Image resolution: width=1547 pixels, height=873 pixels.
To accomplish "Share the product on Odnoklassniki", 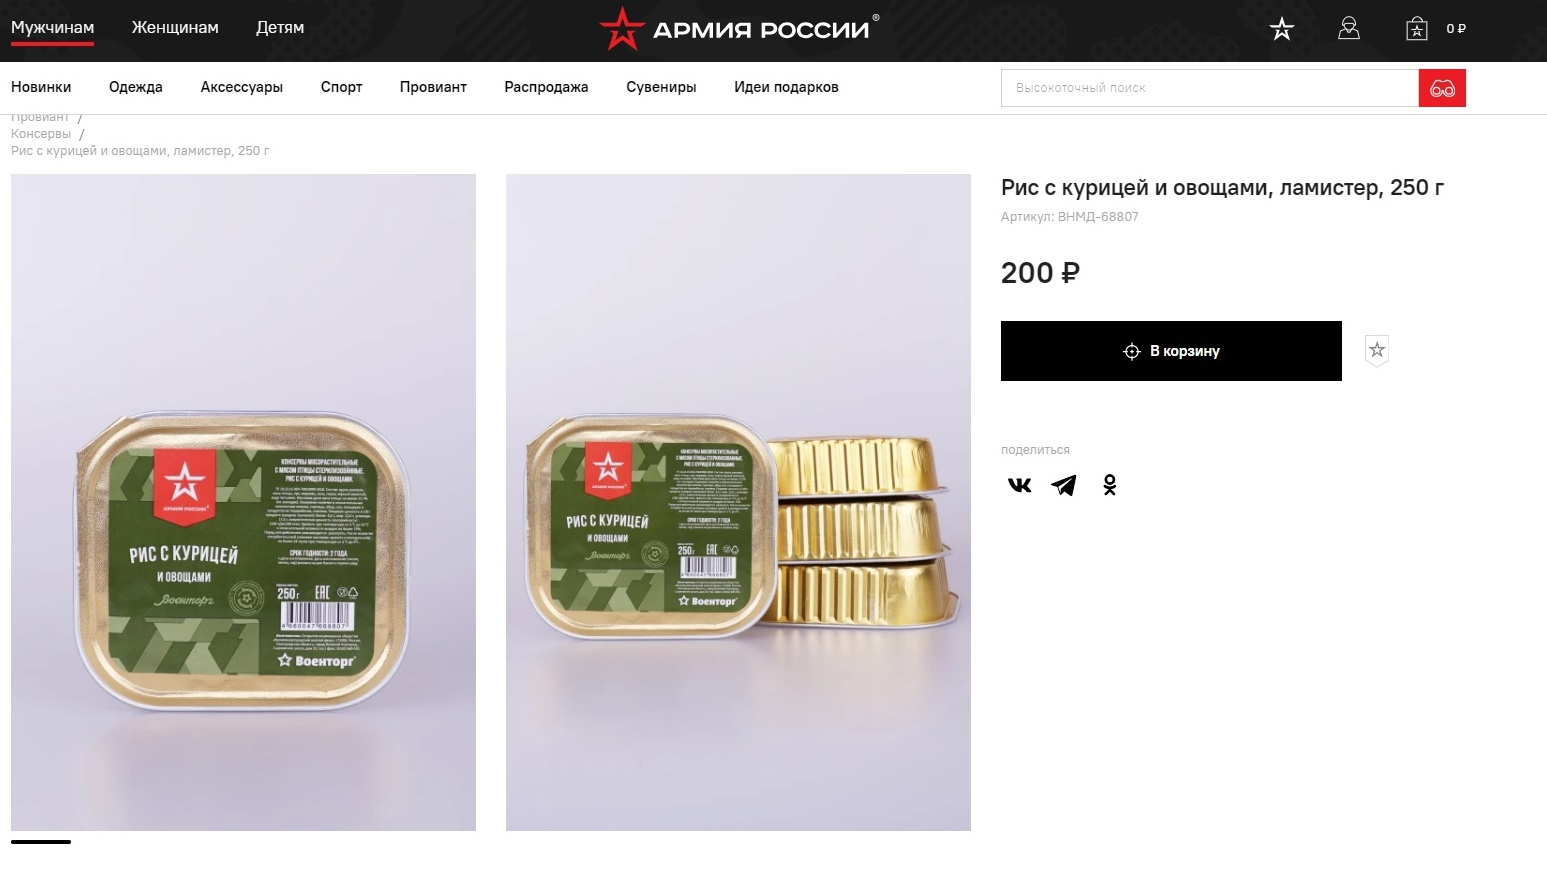I will (1110, 485).
